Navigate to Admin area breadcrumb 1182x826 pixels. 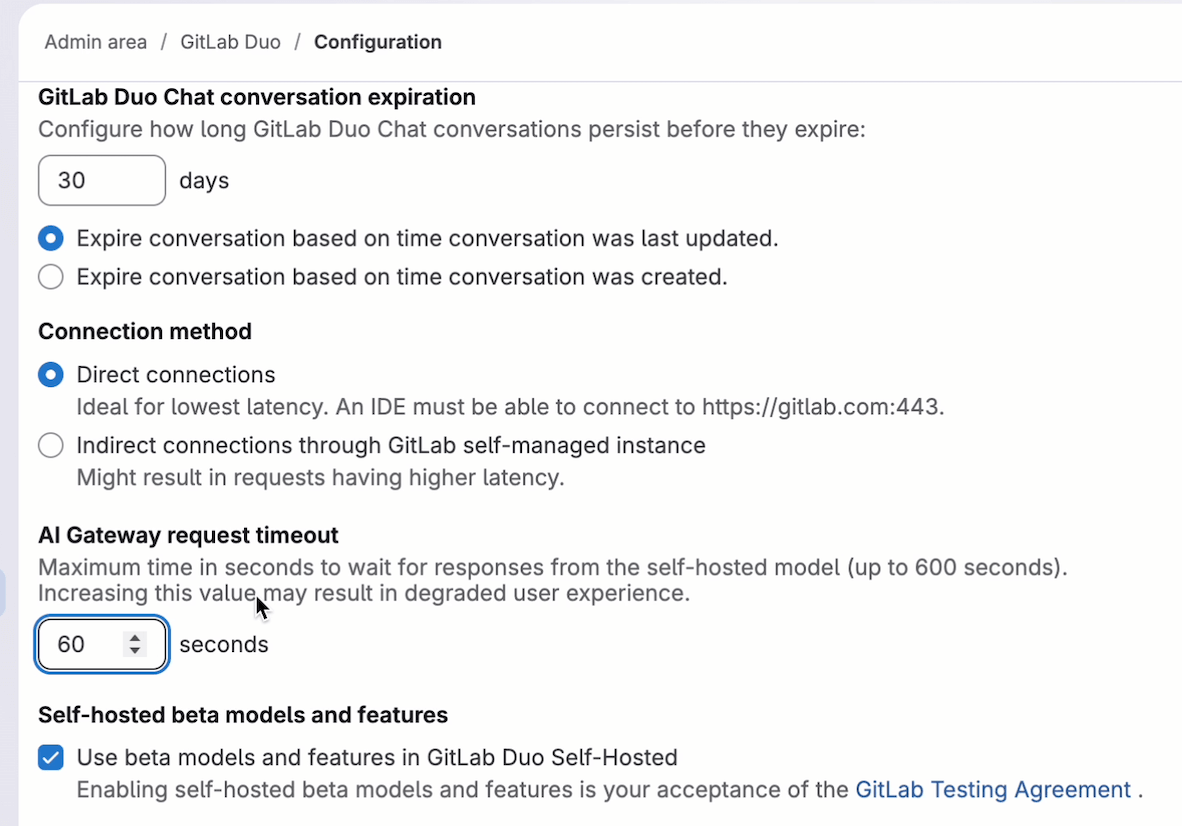point(95,42)
